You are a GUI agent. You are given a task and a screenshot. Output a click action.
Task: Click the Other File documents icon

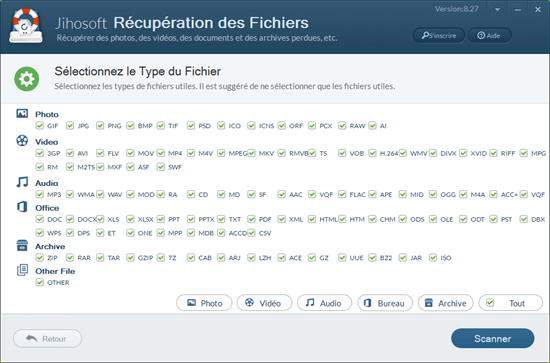click(22, 270)
